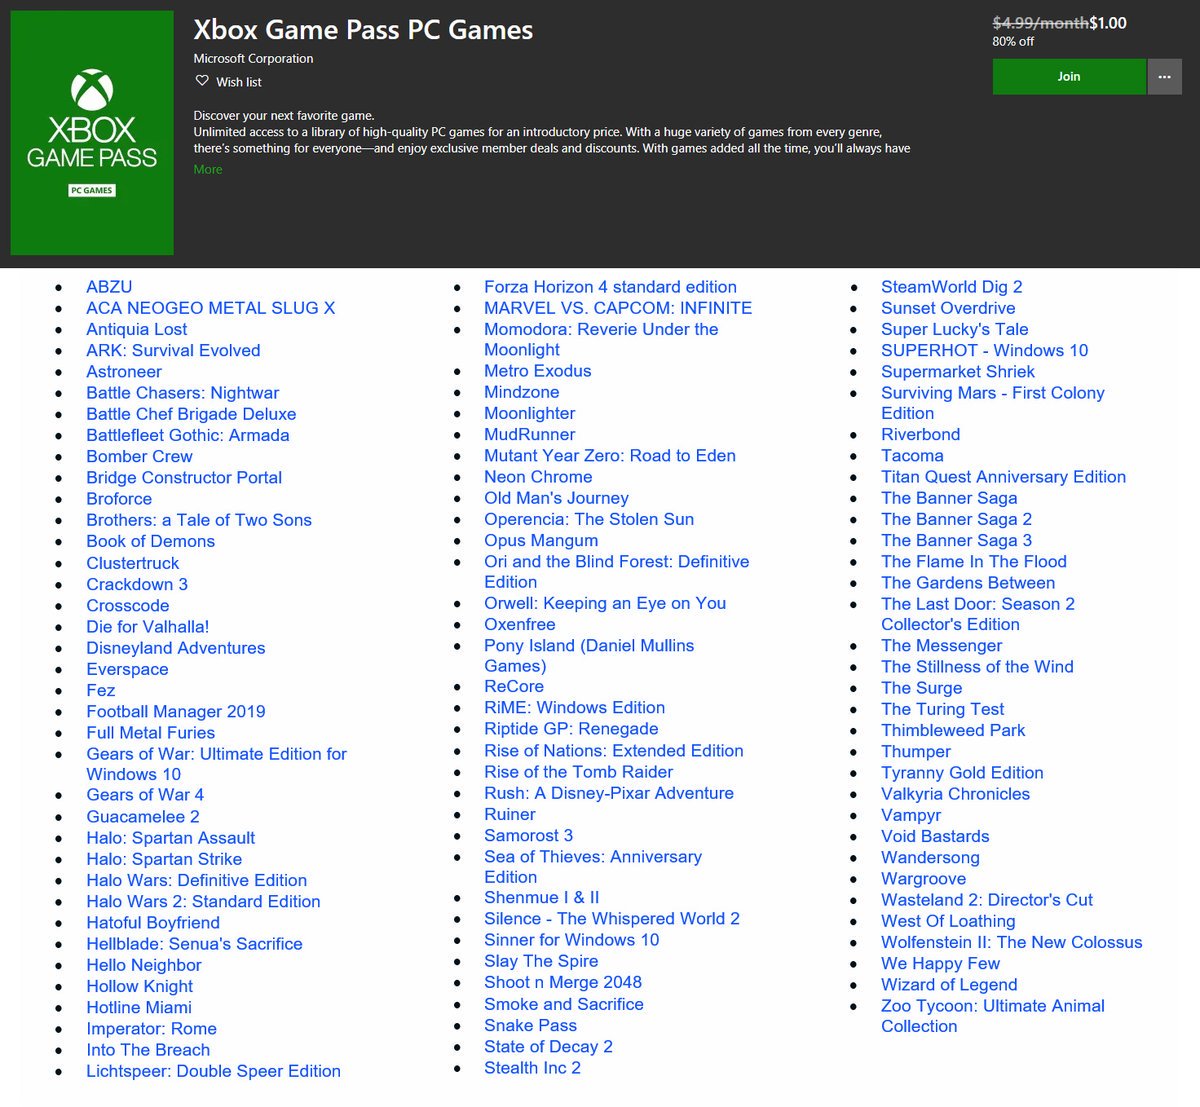Open The Banner Saga 3 link
This screenshot has width=1200, height=1107.
coord(957,541)
